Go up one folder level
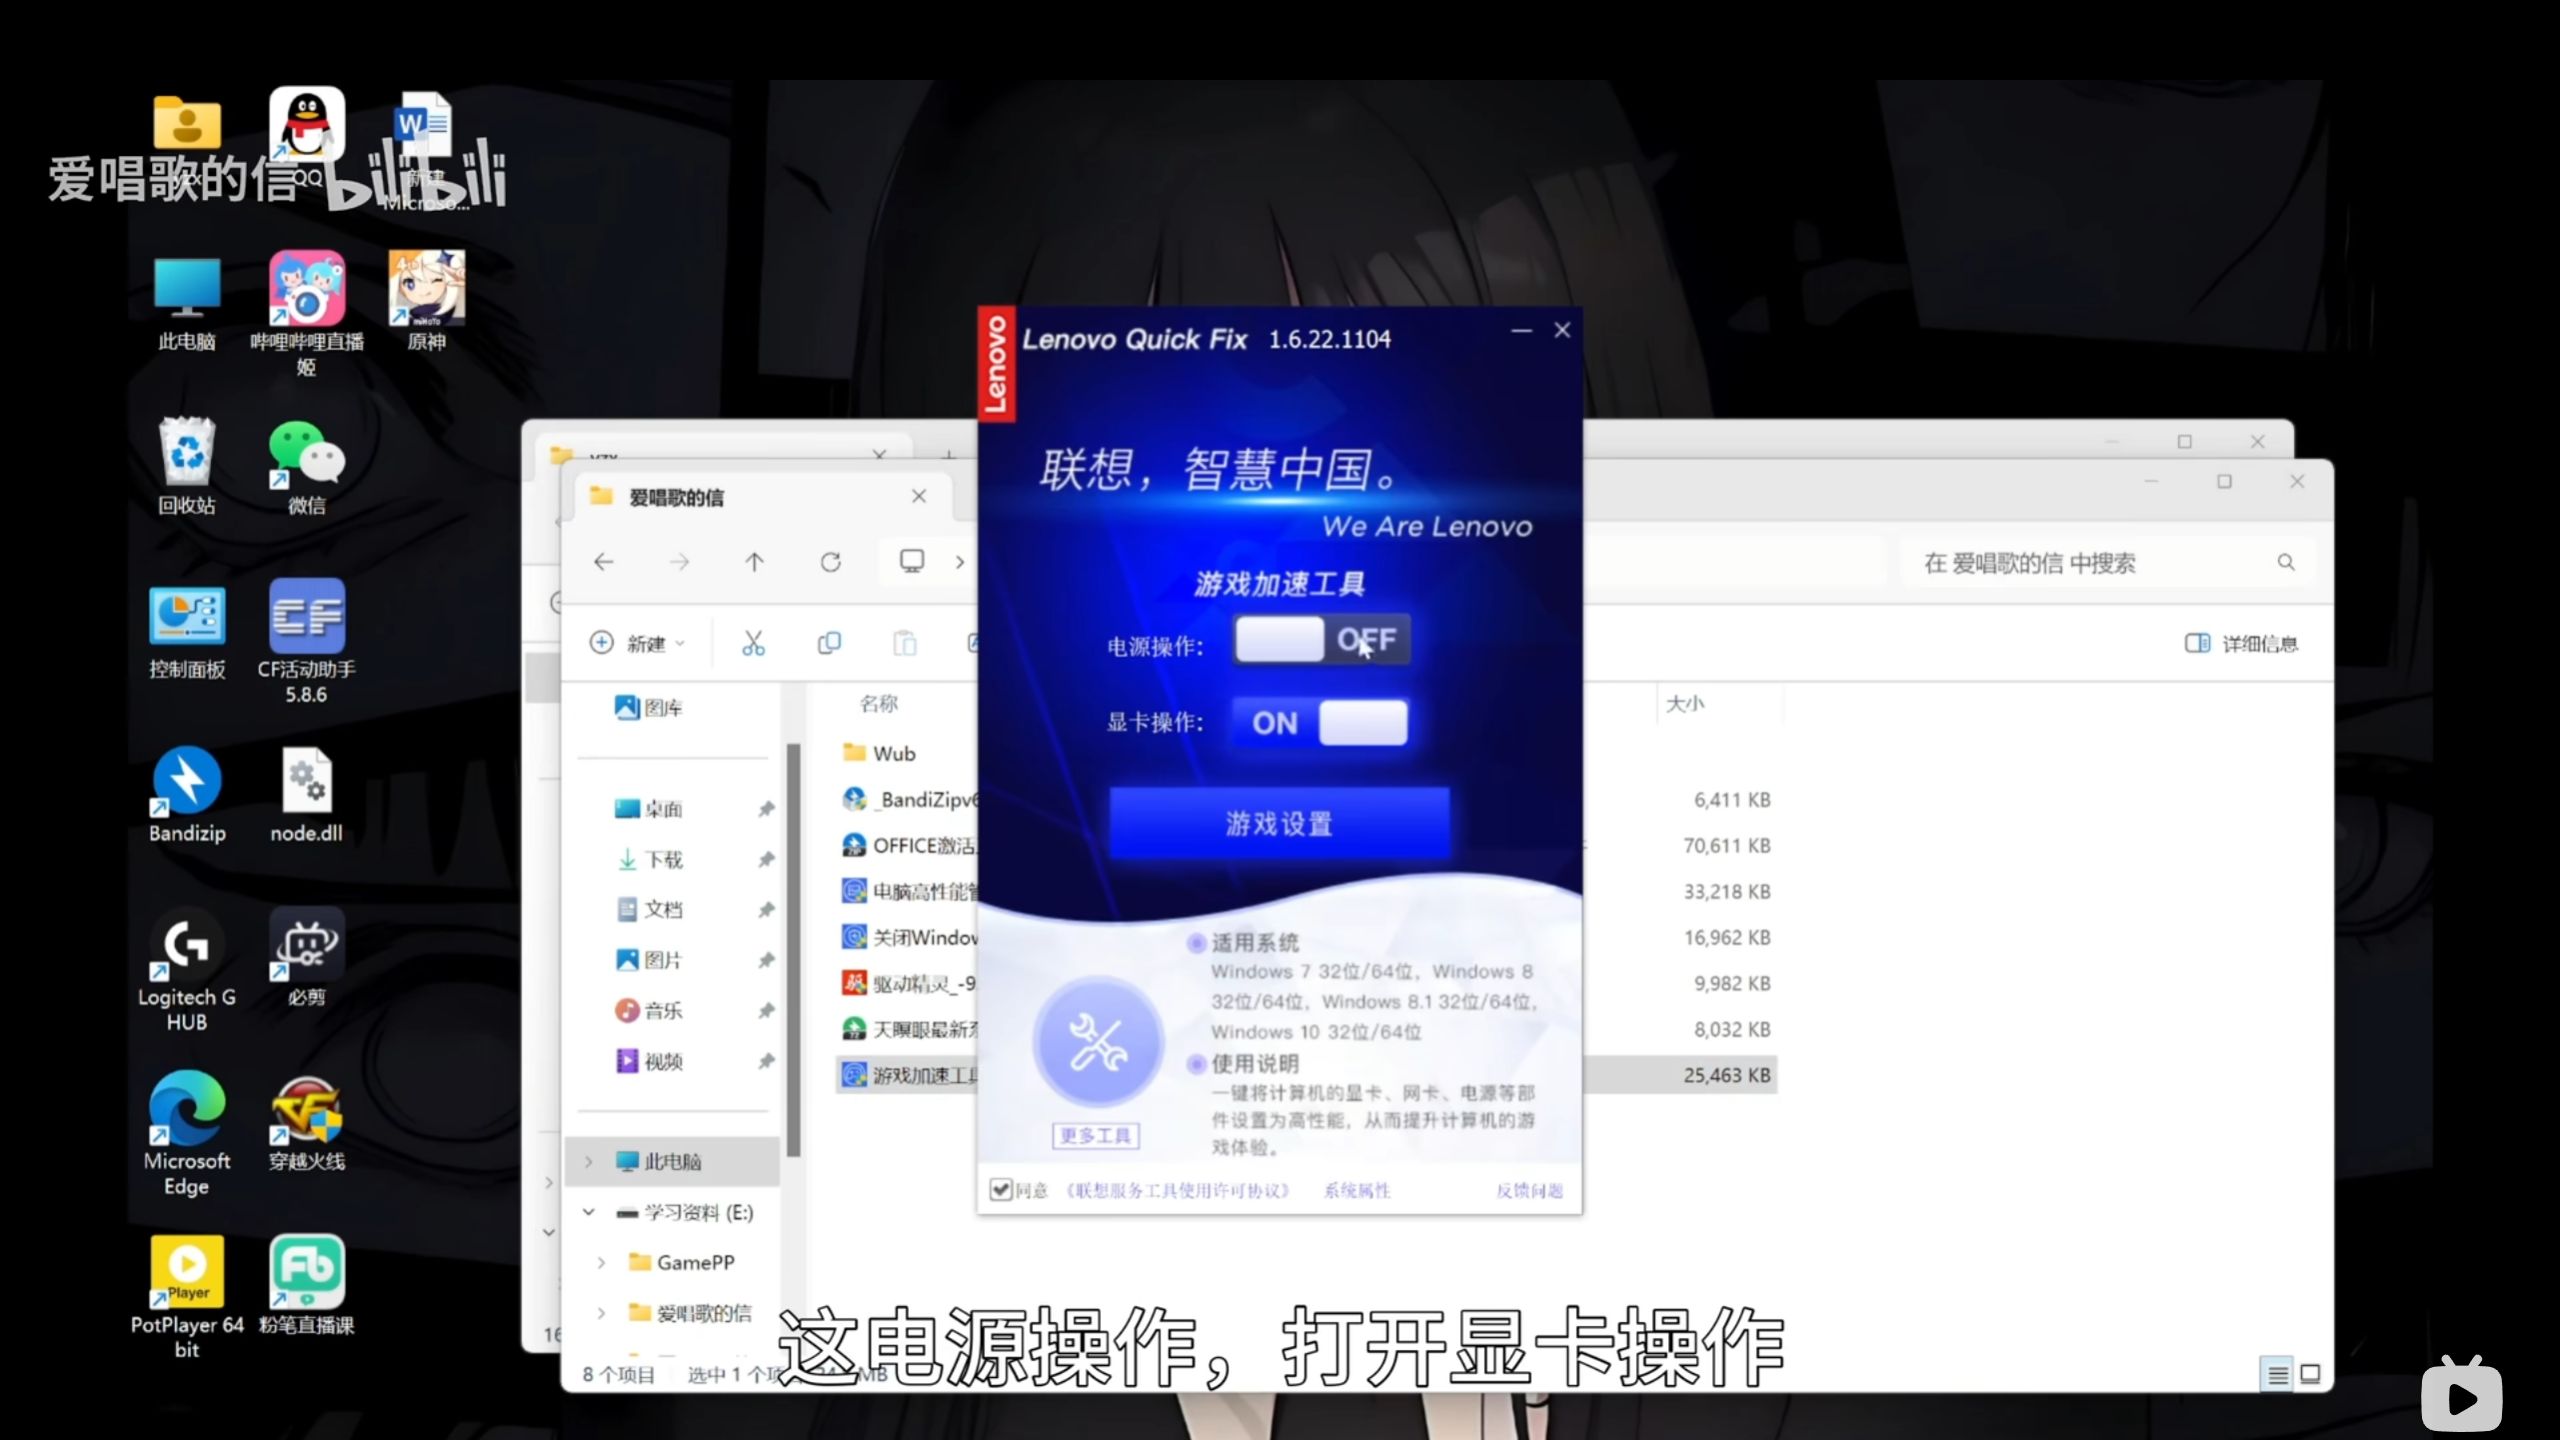Viewport: 2560px width, 1440px height. 754,562
